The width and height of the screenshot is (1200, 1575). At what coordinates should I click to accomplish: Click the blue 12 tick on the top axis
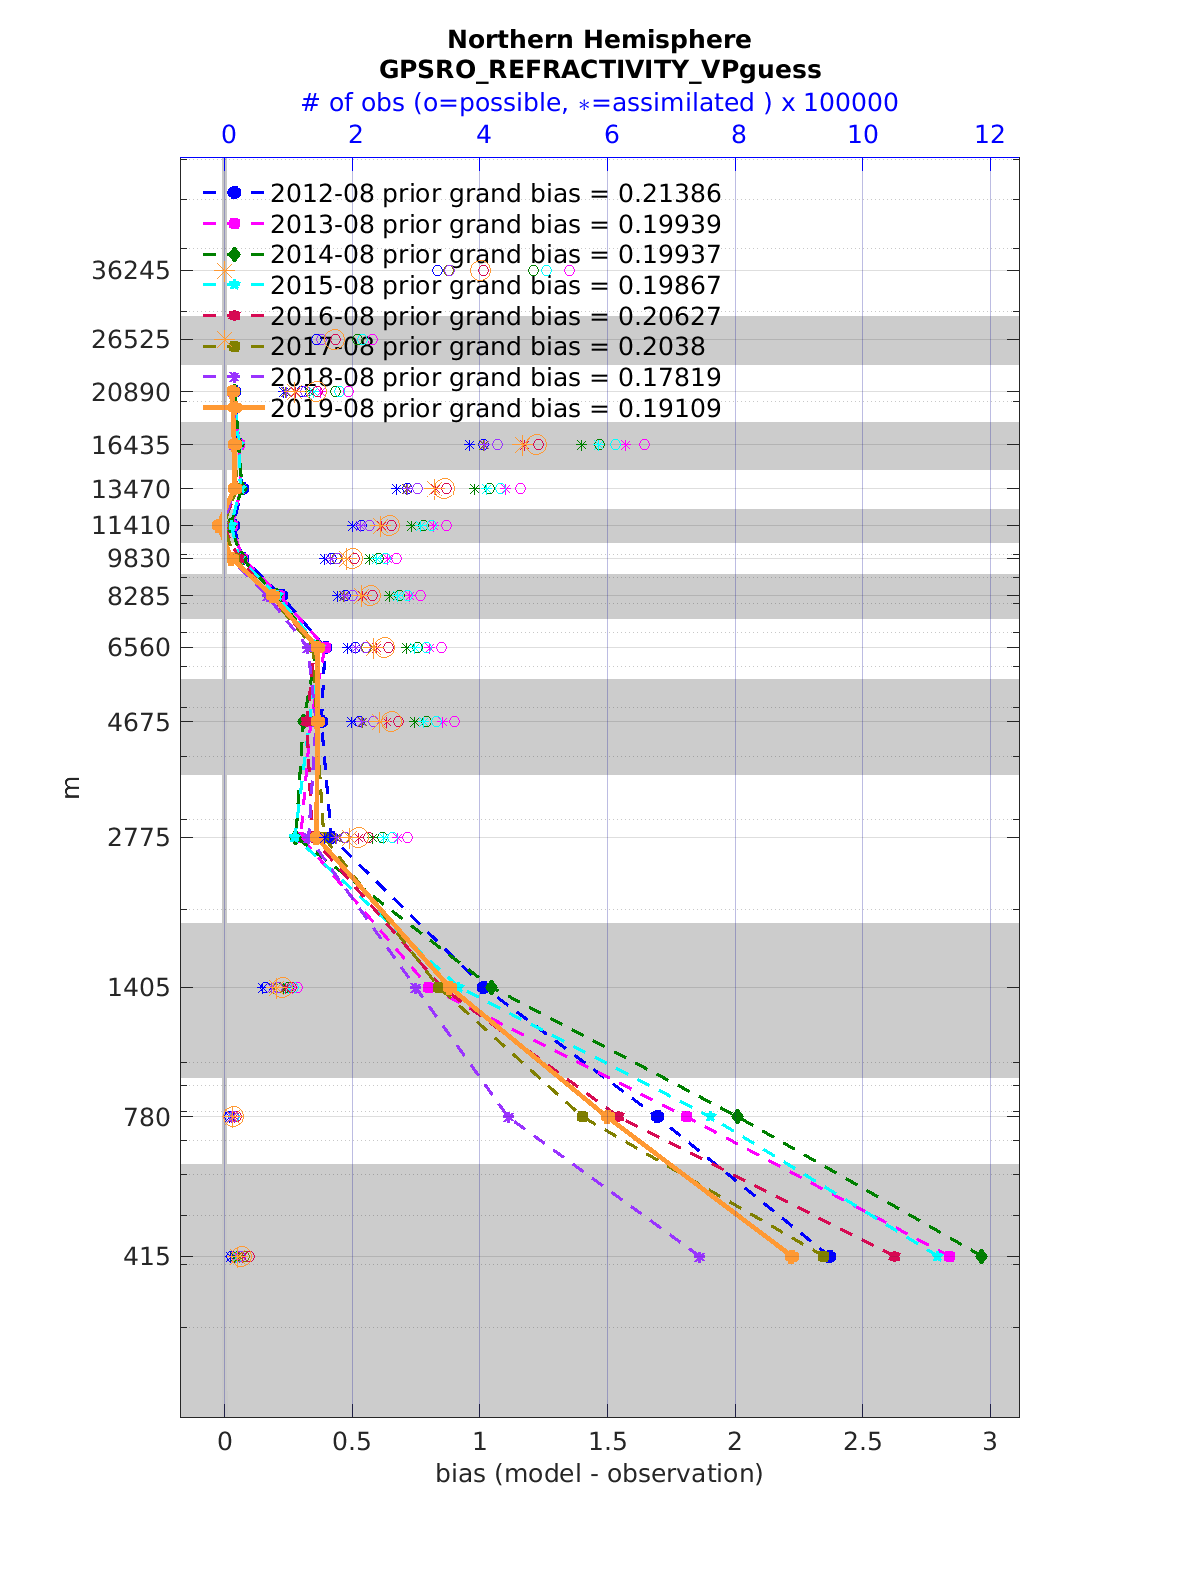tap(990, 135)
